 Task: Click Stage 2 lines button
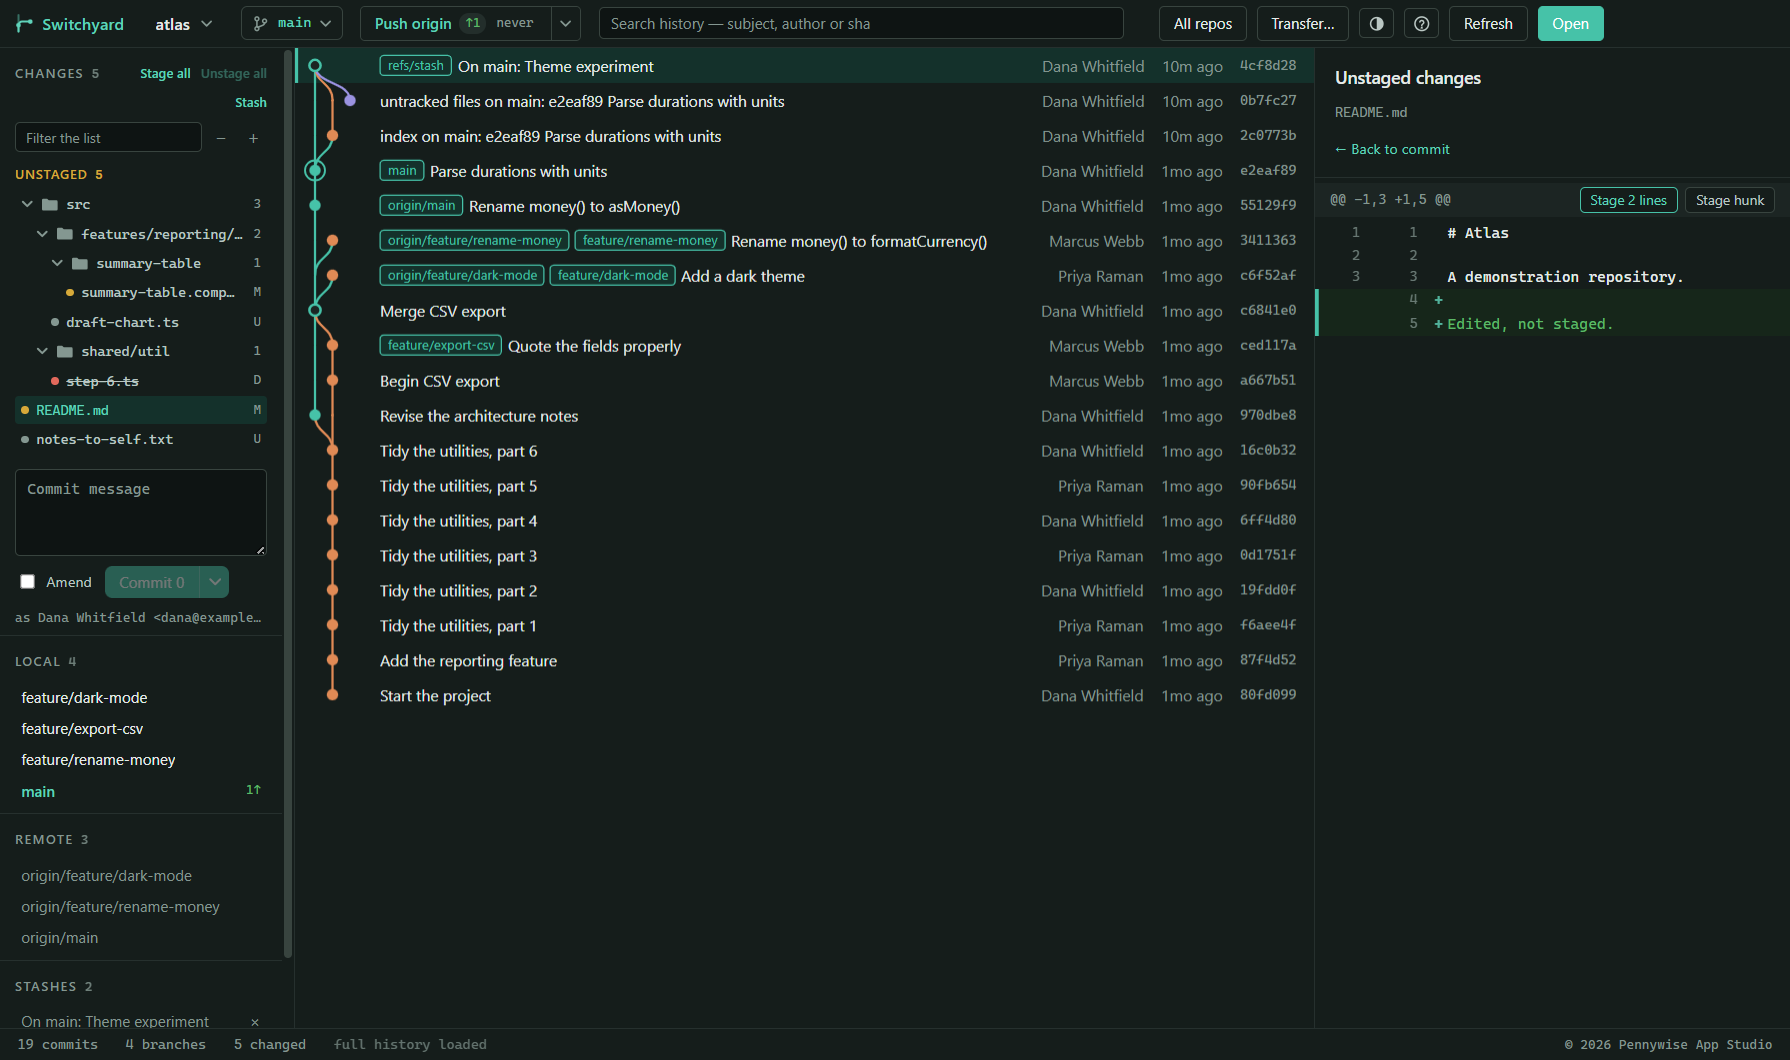tap(1628, 200)
